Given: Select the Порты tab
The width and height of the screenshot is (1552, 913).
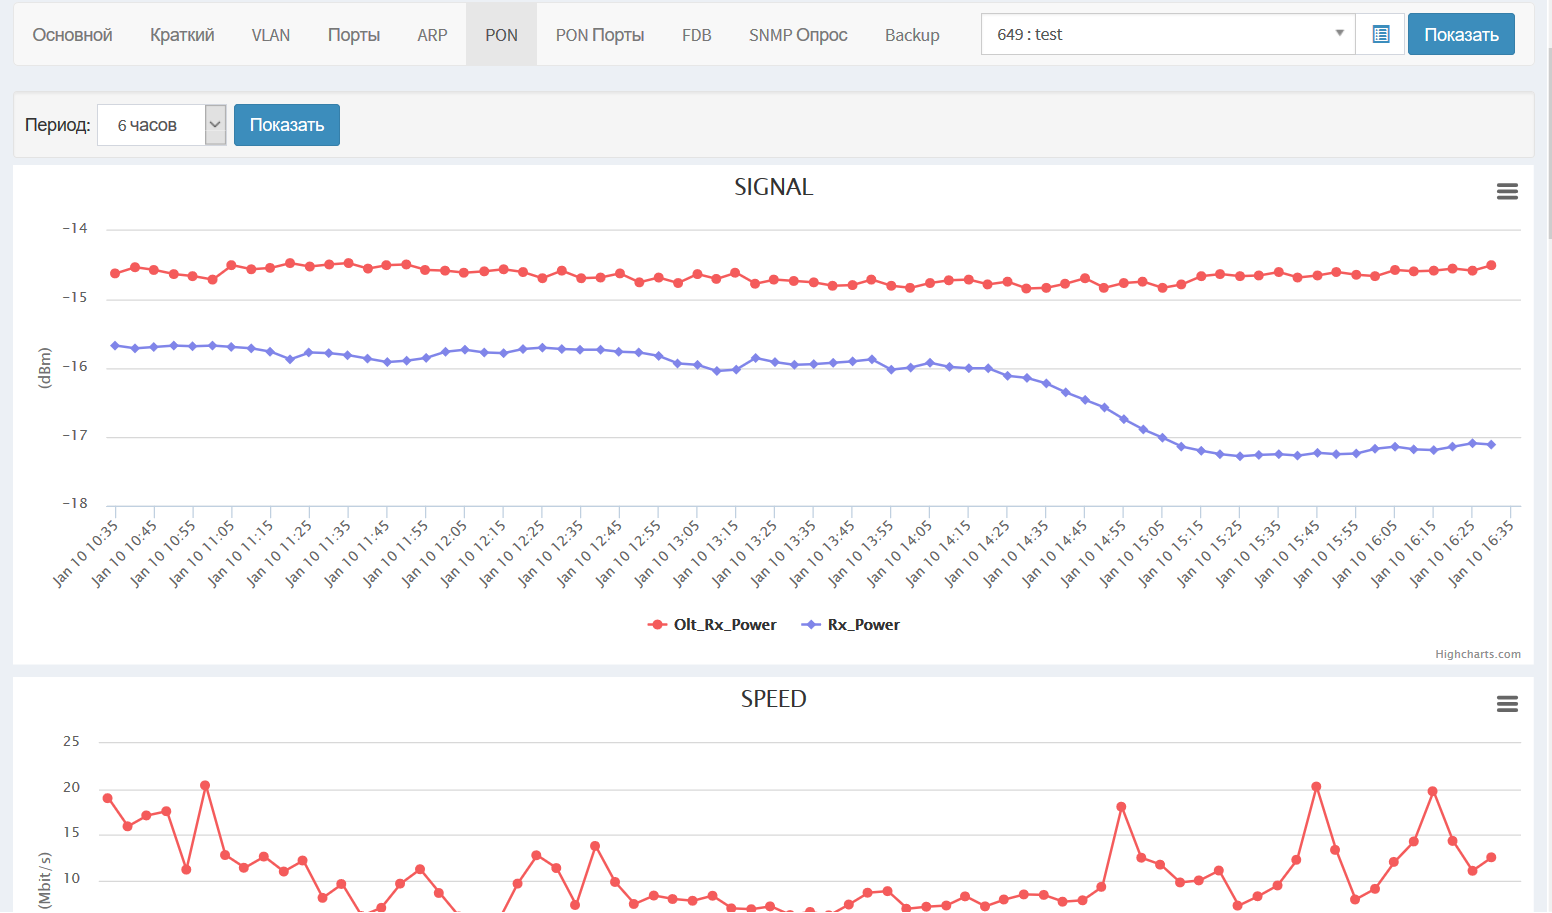Looking at the screenshot, I should [353, 35].
